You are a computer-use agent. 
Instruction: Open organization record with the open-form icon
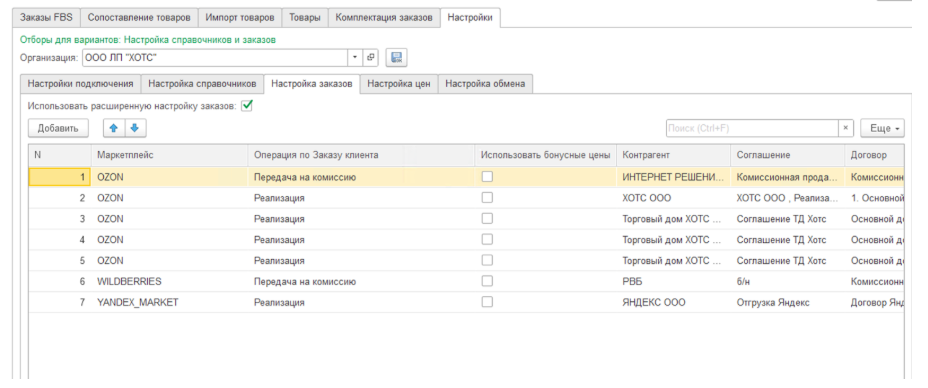(x=371, y=57)
